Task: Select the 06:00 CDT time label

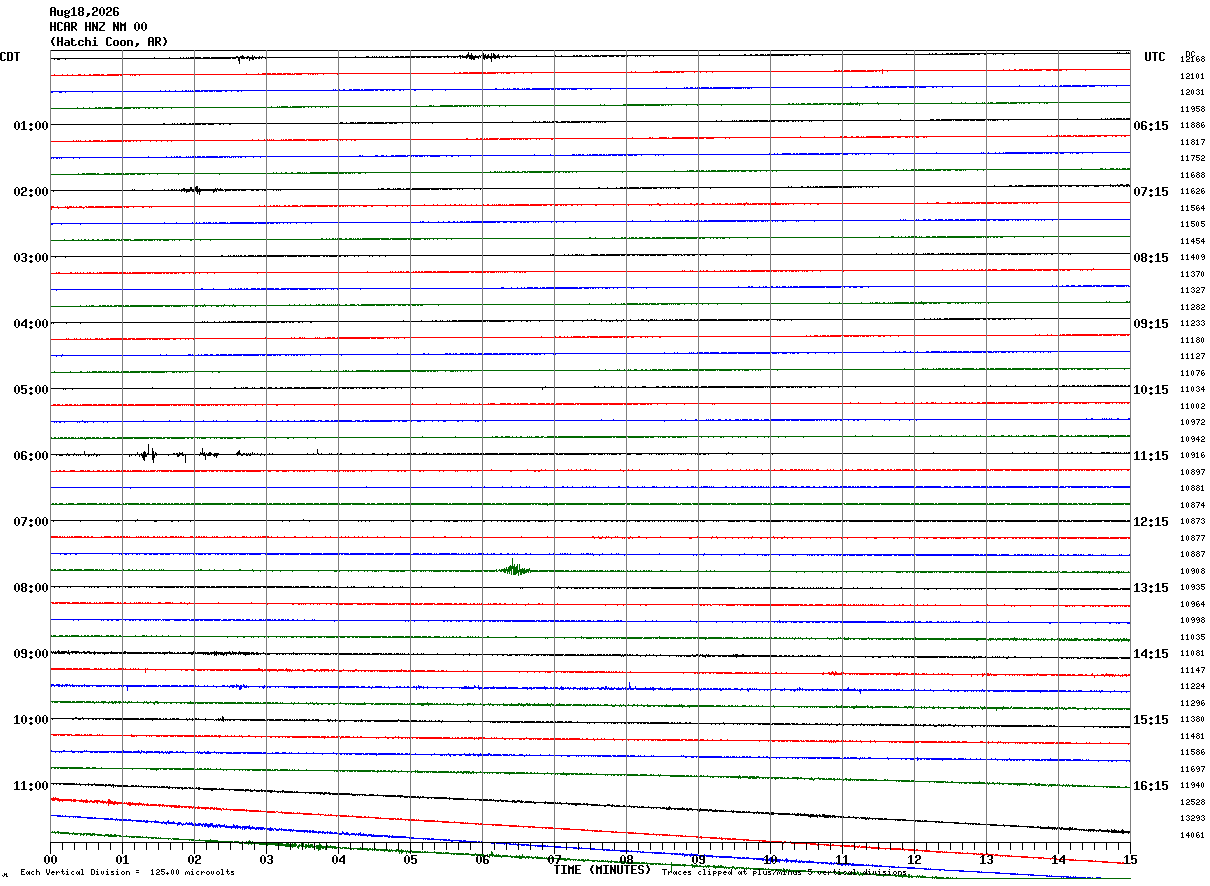Action: click(x=30, y=456)
